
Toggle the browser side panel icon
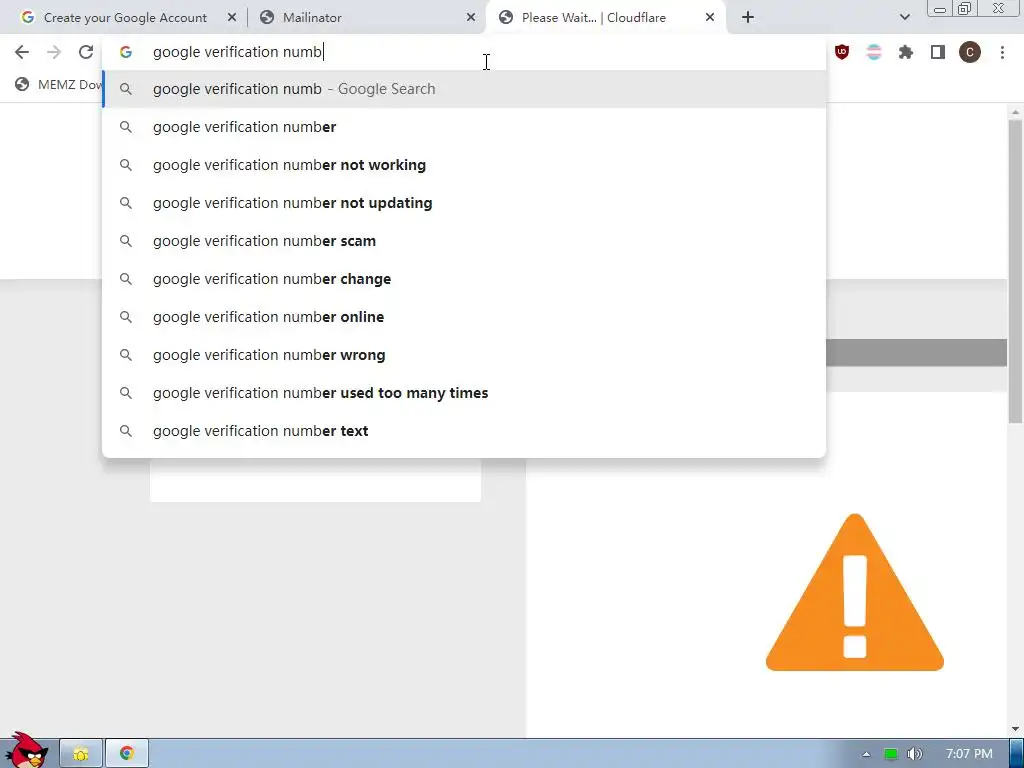938,52
